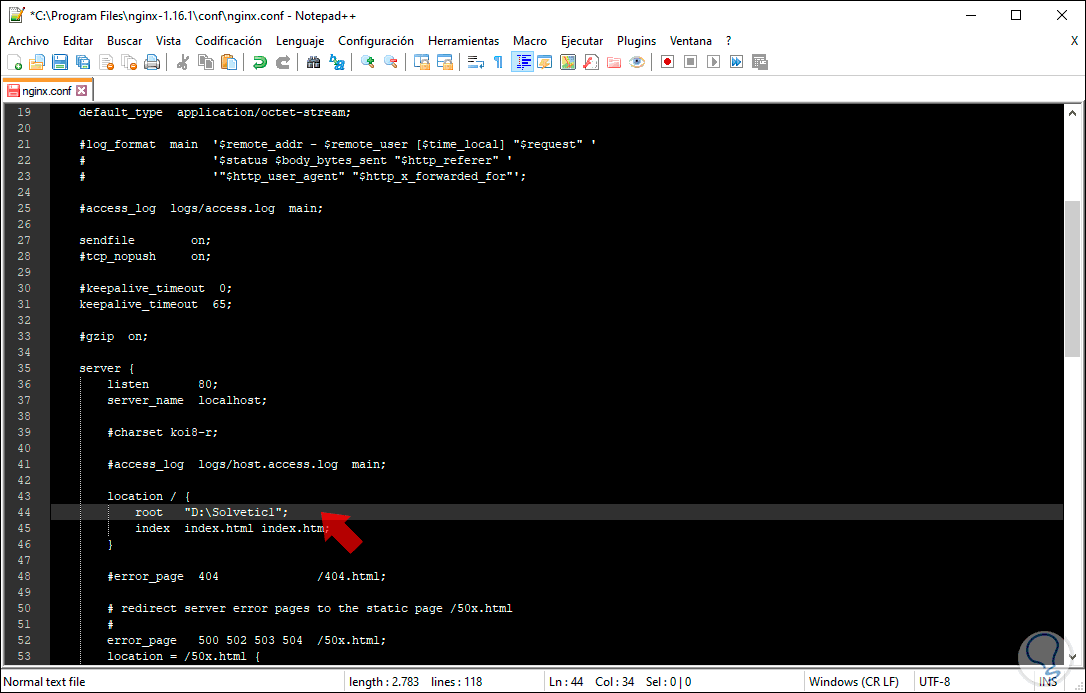Select the nginx.conf tab
Image resolution: width=1086 pixels, height=693 pixels.
pos(47,91)
